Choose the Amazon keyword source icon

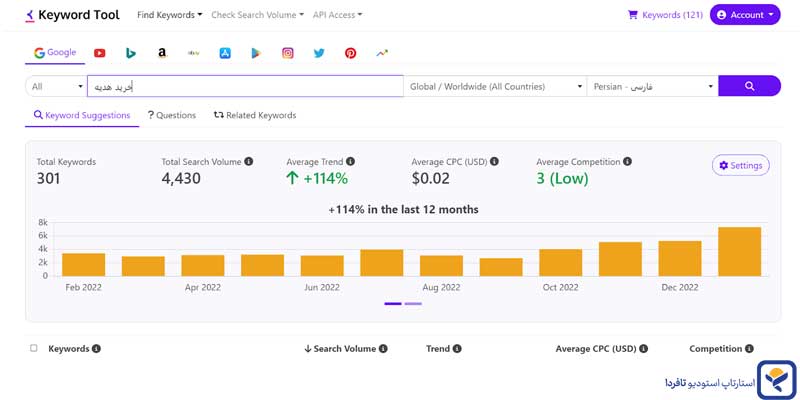(162, 53)
